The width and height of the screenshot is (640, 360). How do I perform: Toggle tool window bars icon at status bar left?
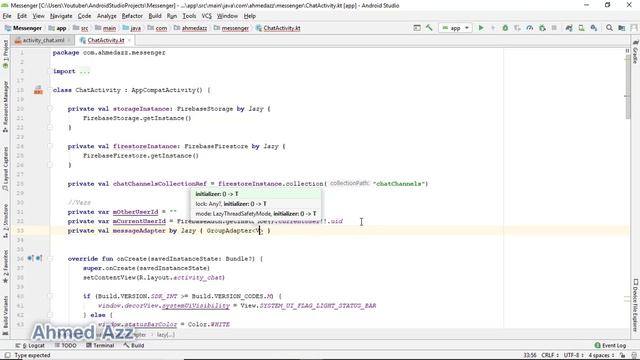pos(7,355)
